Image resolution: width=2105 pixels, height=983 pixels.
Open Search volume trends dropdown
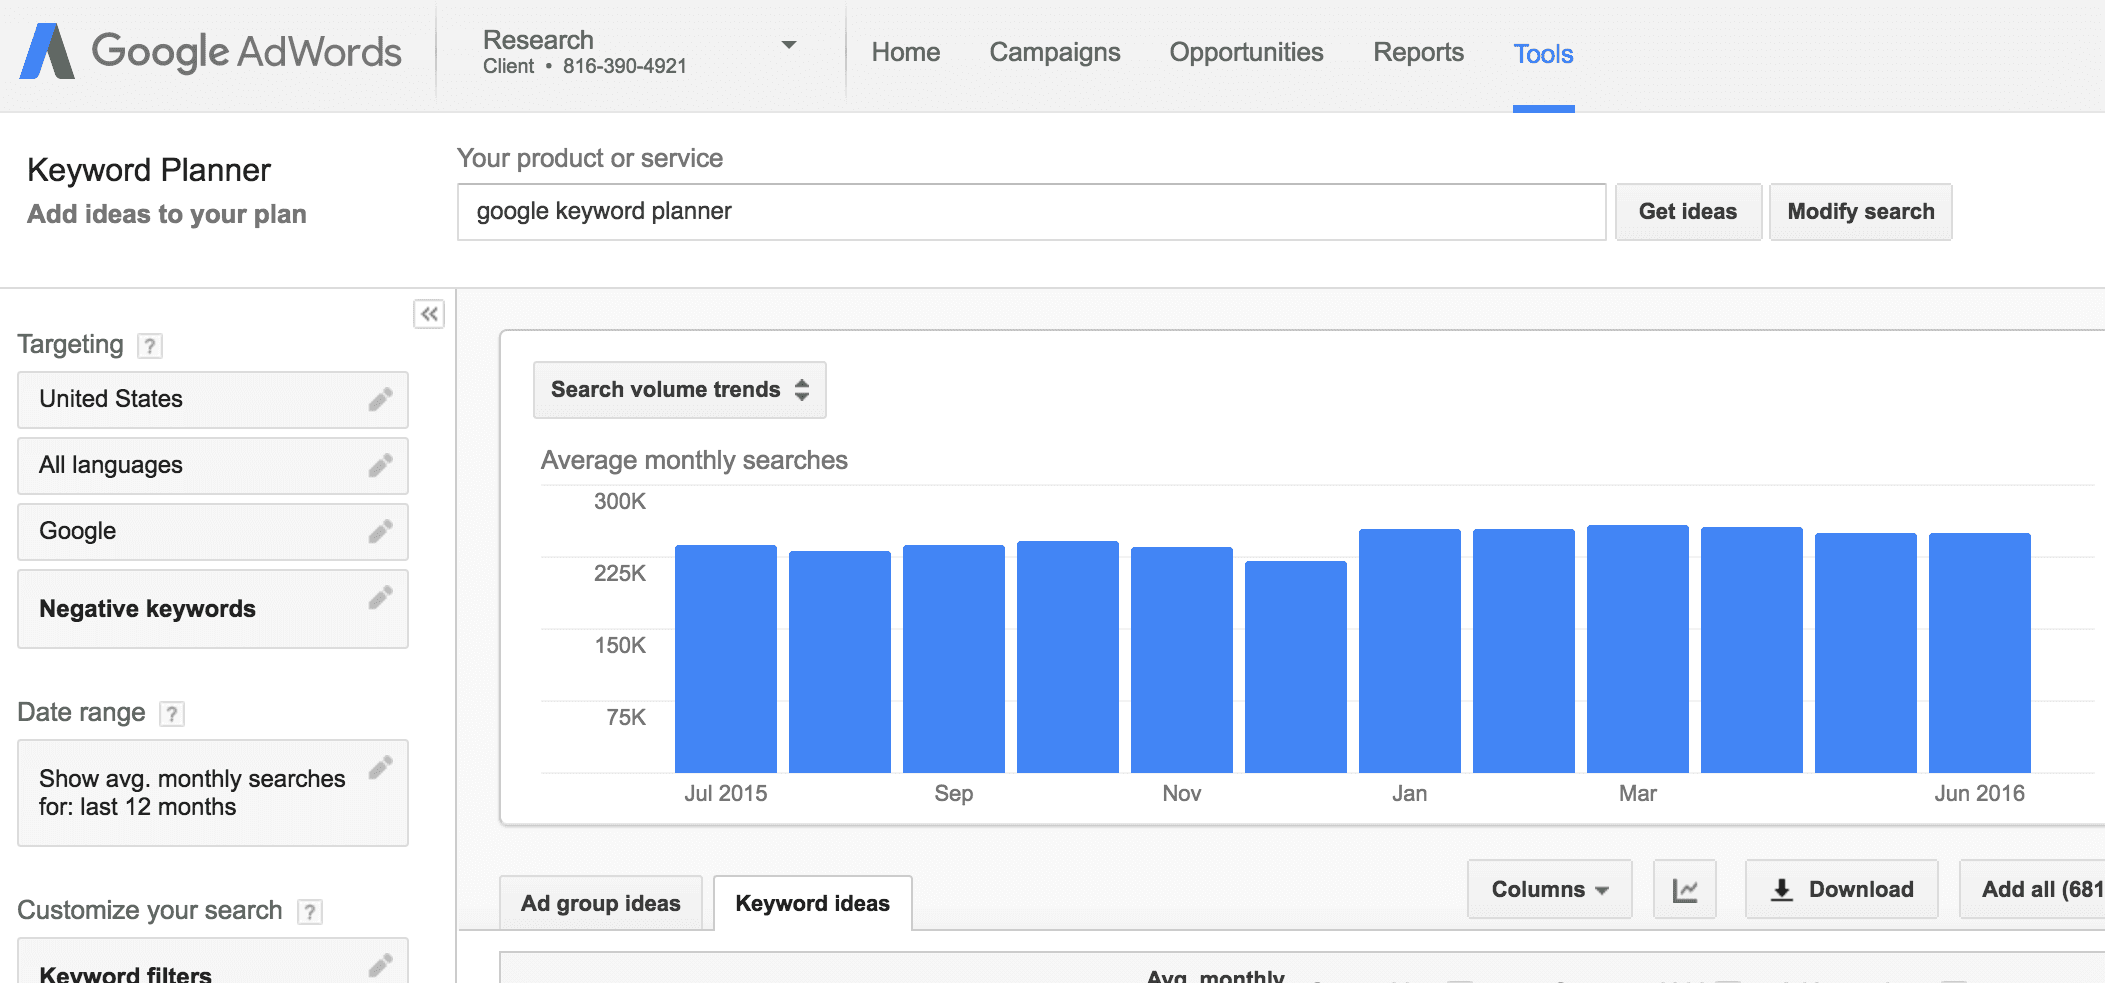pos(679,390)
